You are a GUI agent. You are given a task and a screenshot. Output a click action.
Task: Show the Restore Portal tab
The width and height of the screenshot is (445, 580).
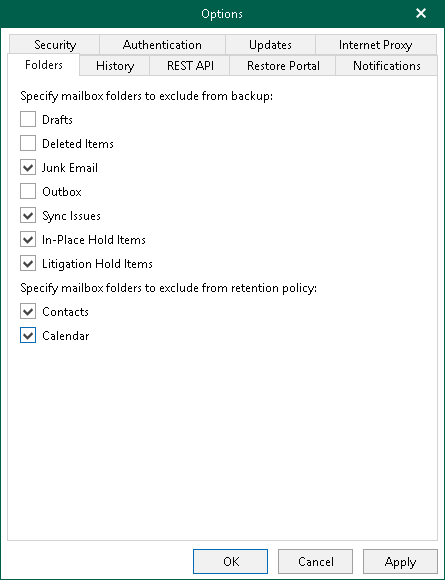[283, 66]
